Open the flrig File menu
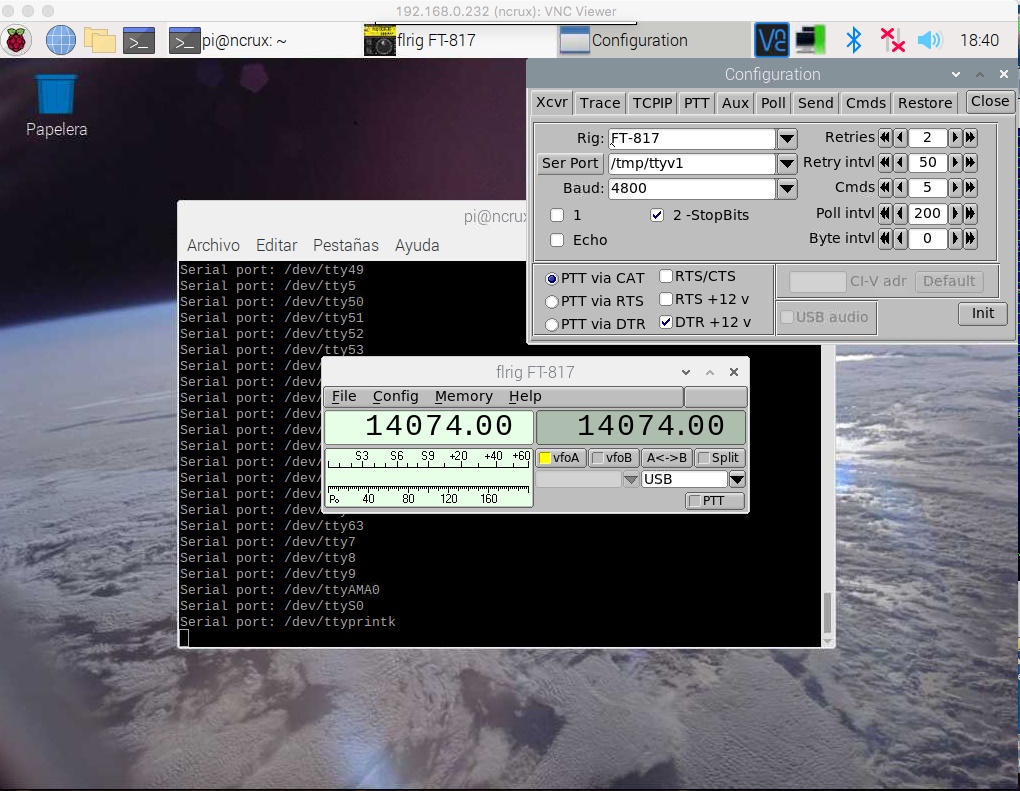 click(x=344, y=396)
